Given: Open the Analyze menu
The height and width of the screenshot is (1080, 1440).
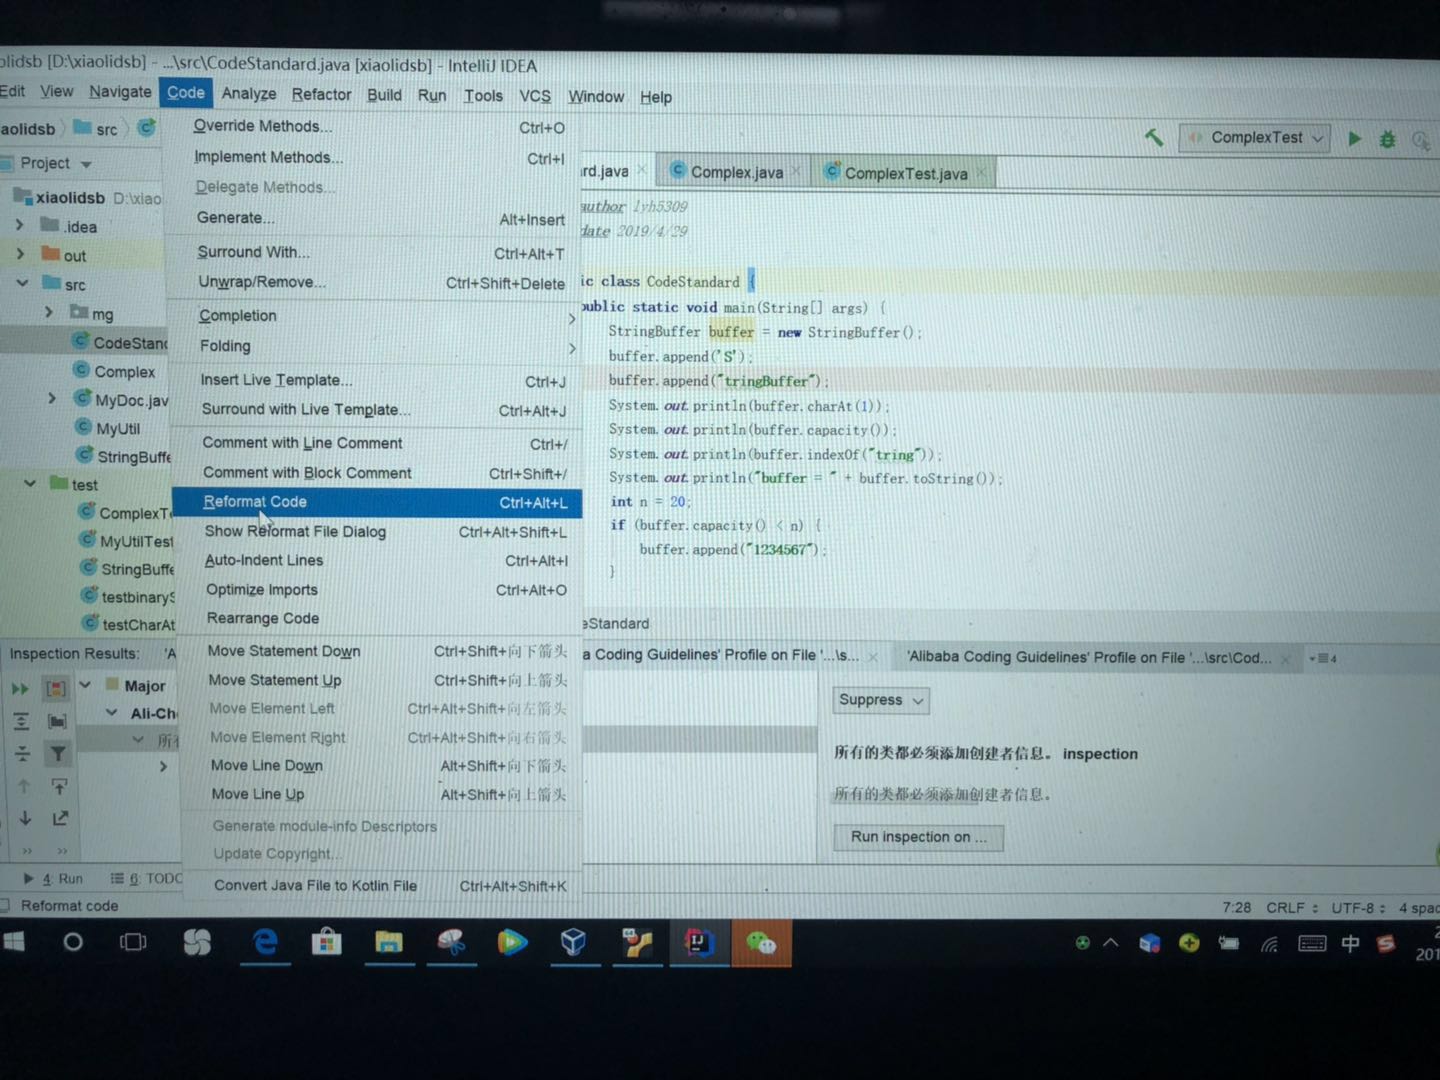Looking at the screenshot, I should click(249, 94).
